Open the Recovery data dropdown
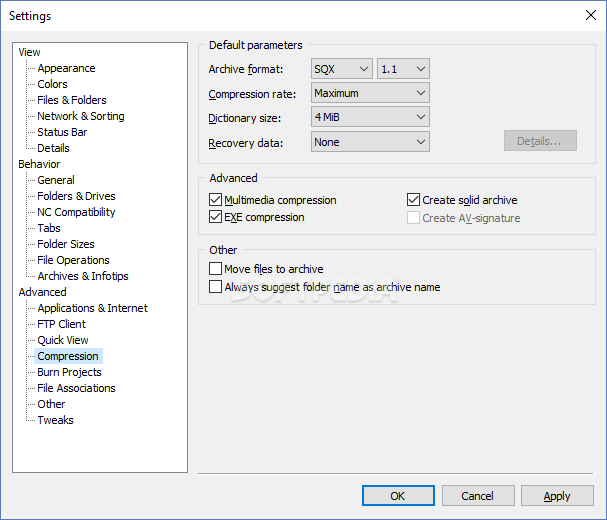This screenshot has height=520, width=607. 370,142
